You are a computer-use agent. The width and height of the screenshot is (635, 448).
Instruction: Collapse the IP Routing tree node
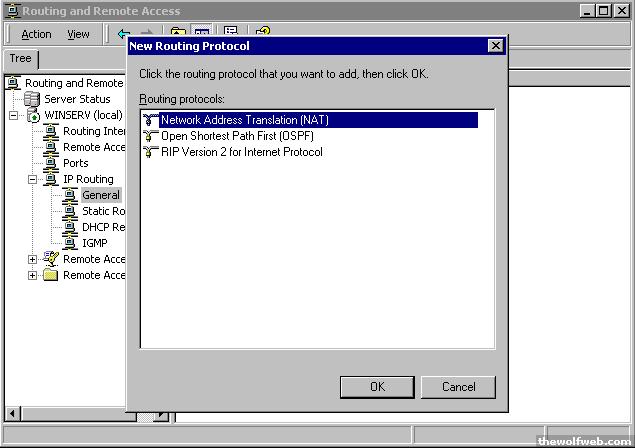(x=33, y=179)
